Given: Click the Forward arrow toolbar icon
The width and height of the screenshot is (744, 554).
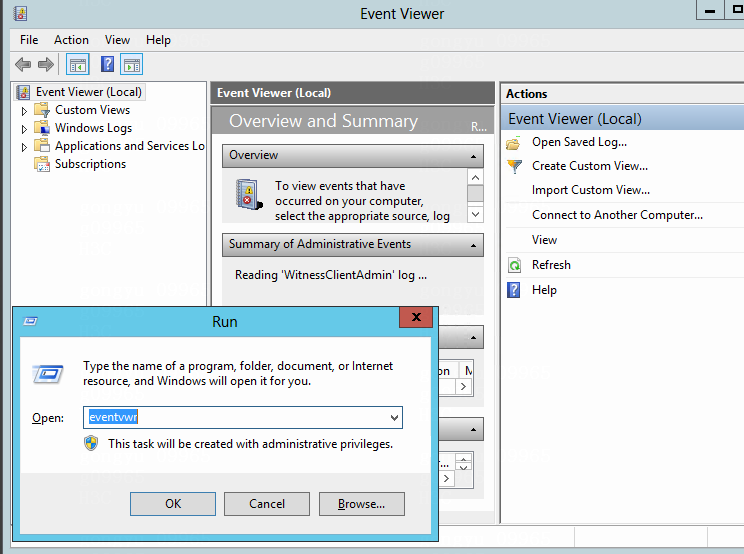Looking at the screenshot, I should point(46,64).
